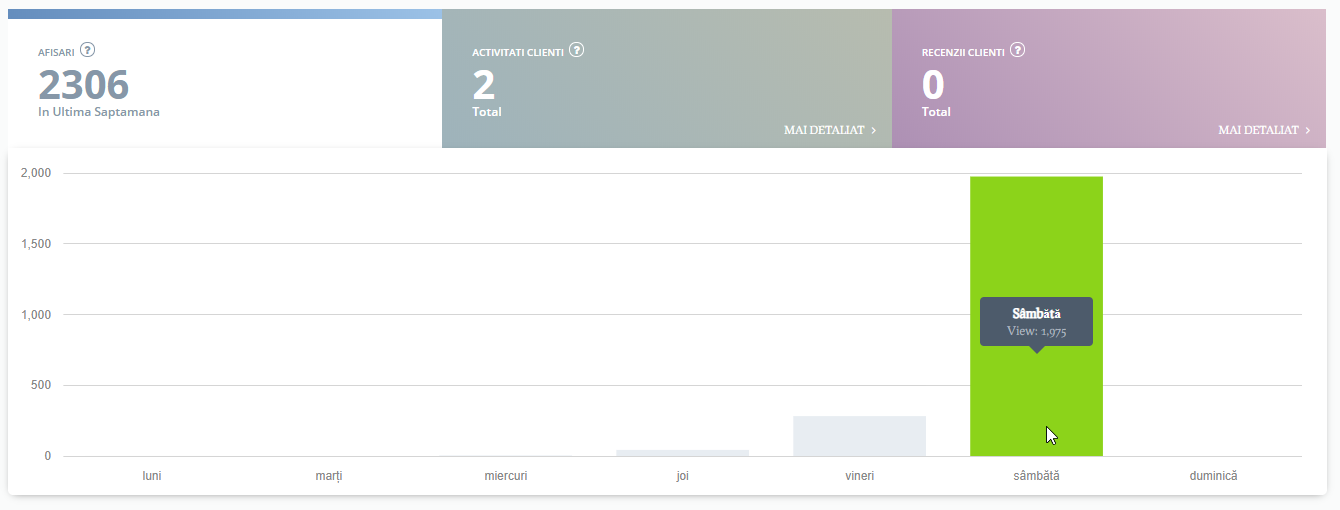This screenshot has height=510, width=1340.
Task: Click the vineri bar in the chart
Action: [x=859, y=436]
